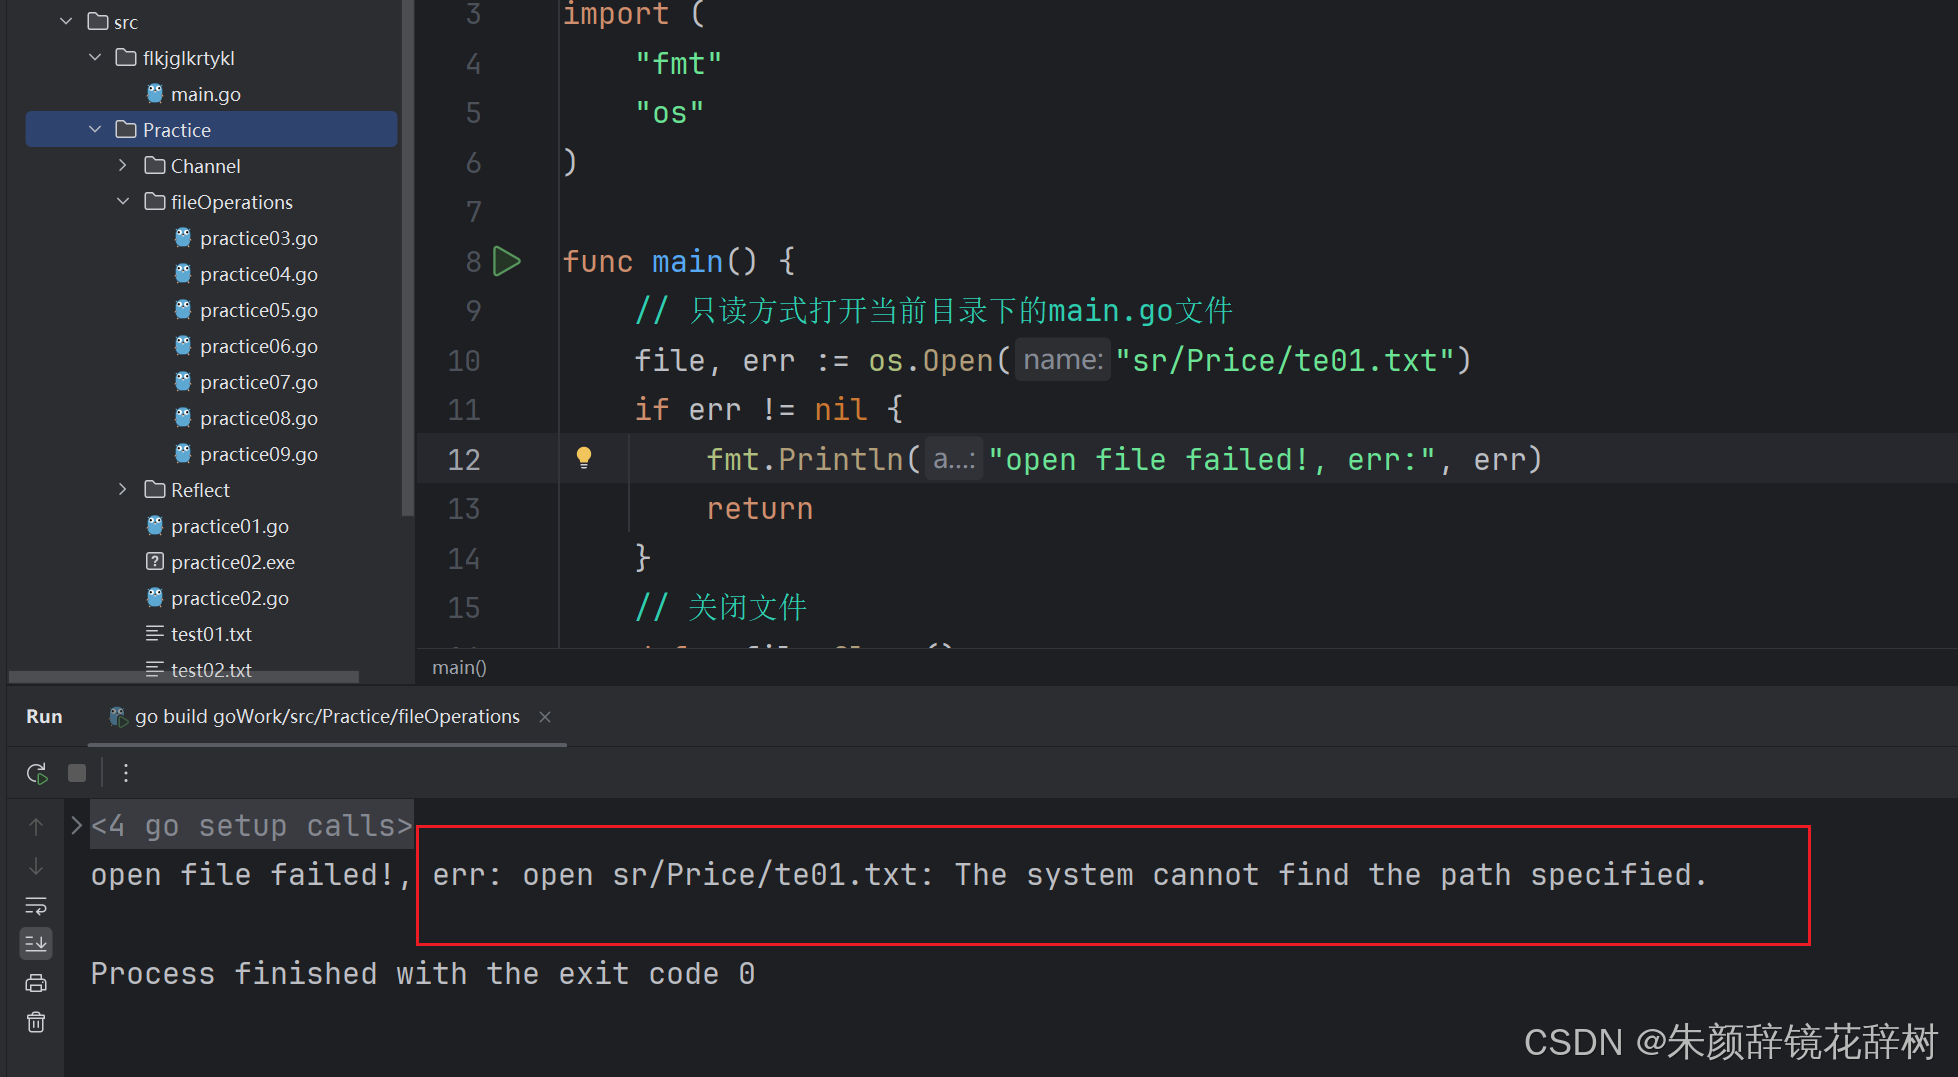Select the Practice folder
The image size is (1958, 1077).
211,130
